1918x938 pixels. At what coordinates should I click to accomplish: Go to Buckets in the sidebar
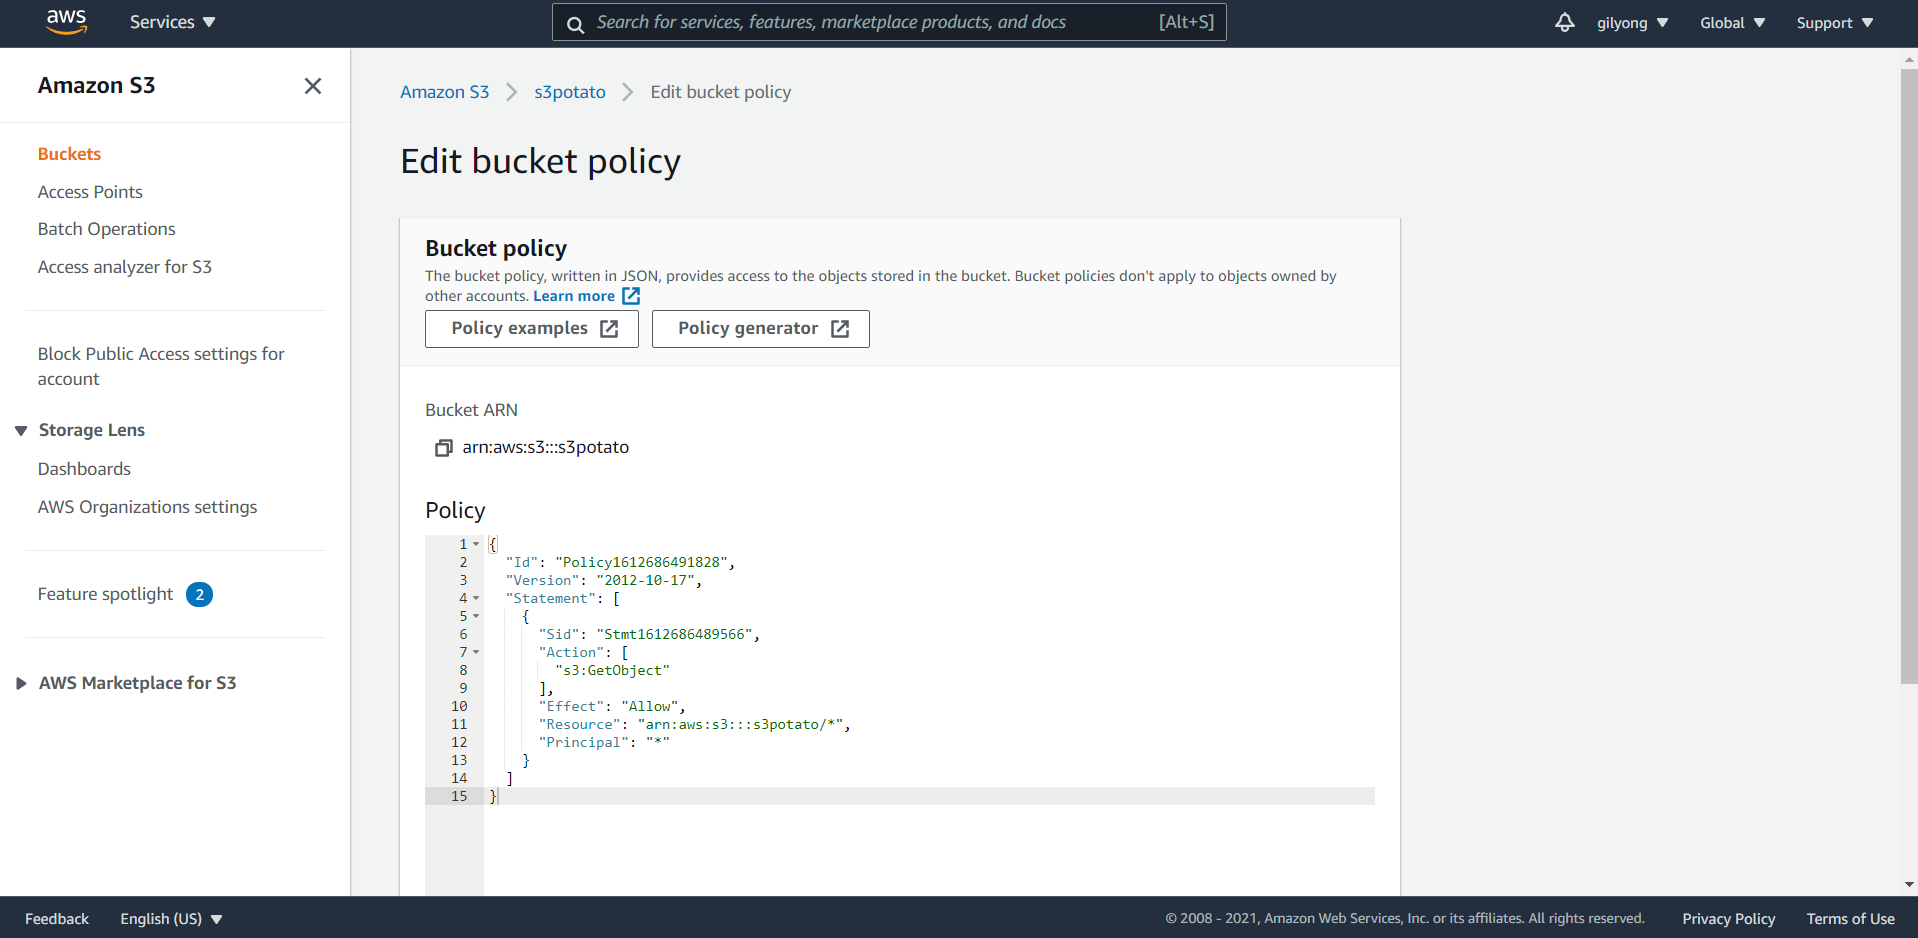(x=69, y=154)
